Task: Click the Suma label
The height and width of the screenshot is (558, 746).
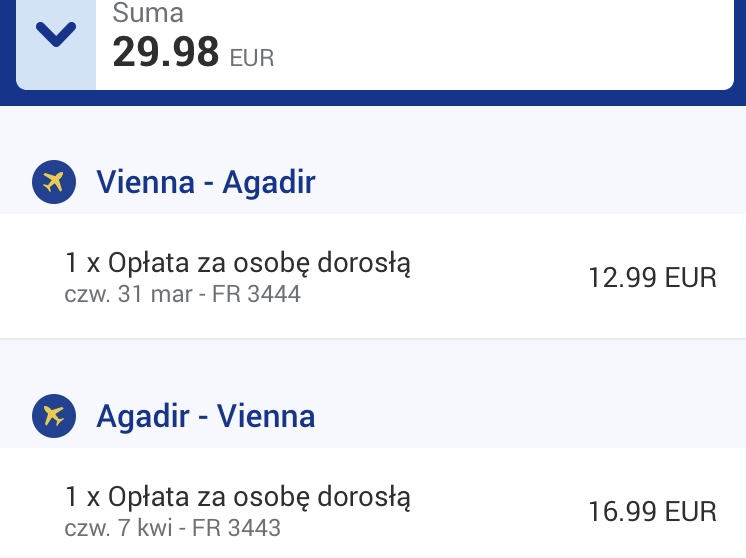Action: pyautogui.click(x=147, y=13)
